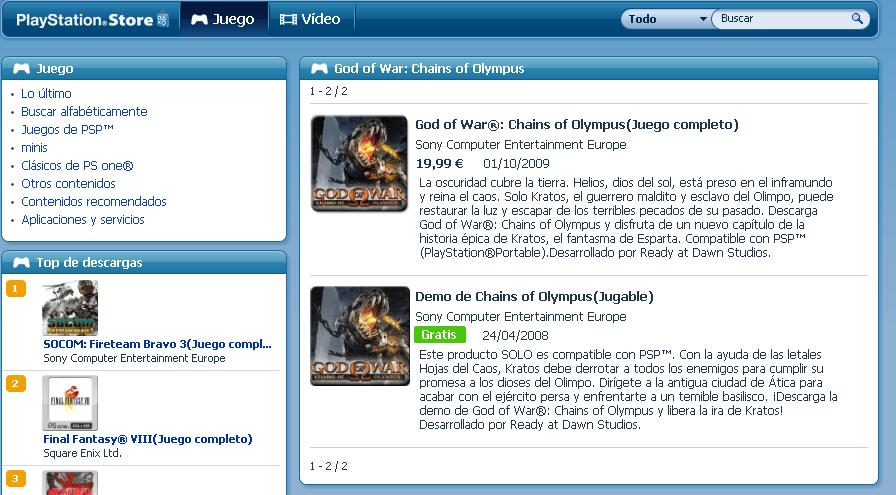
Task: Click the film icon in Vídeo tab
Action: pyautogui.click(x=288, y=19)
